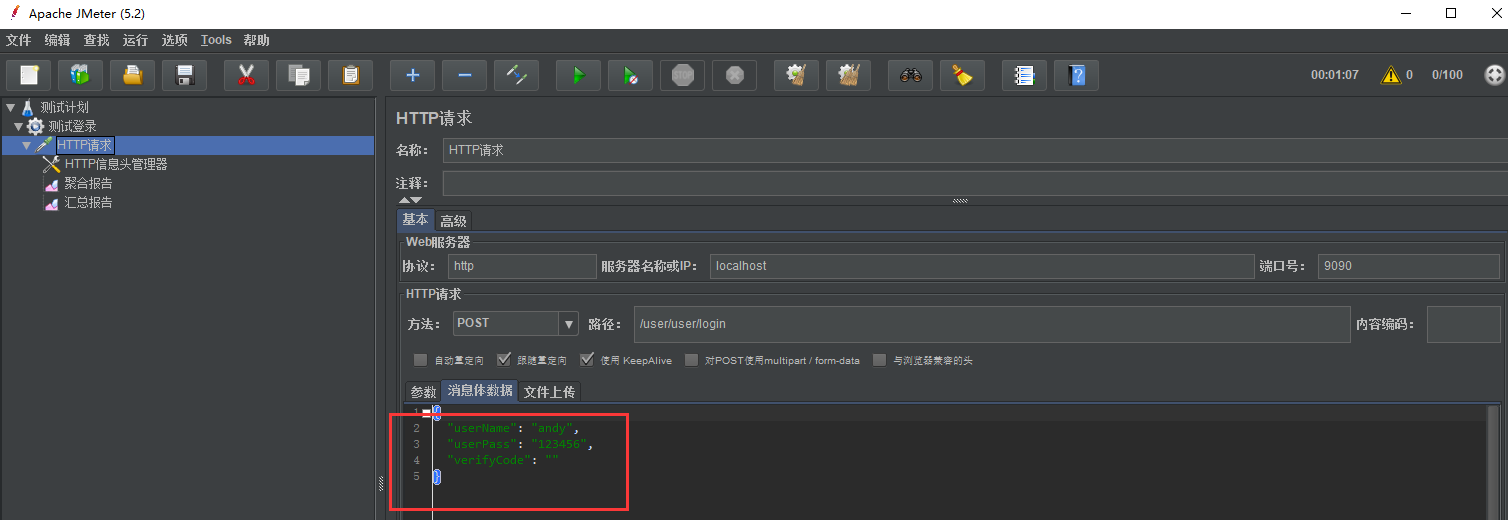1508x520 pixels.
Task: Open the 选项 menu
Action: [175, 40]
